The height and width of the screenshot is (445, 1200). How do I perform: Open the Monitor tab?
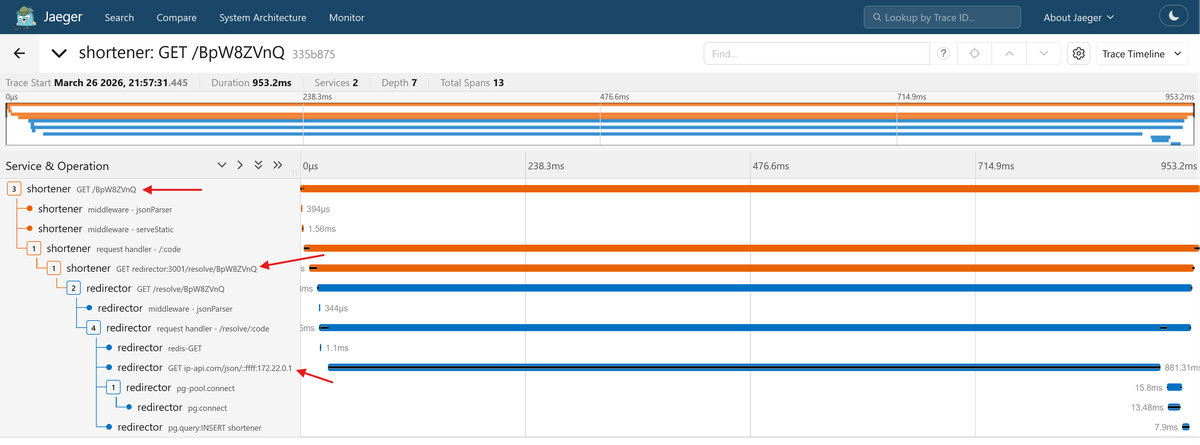coord(347,18)
